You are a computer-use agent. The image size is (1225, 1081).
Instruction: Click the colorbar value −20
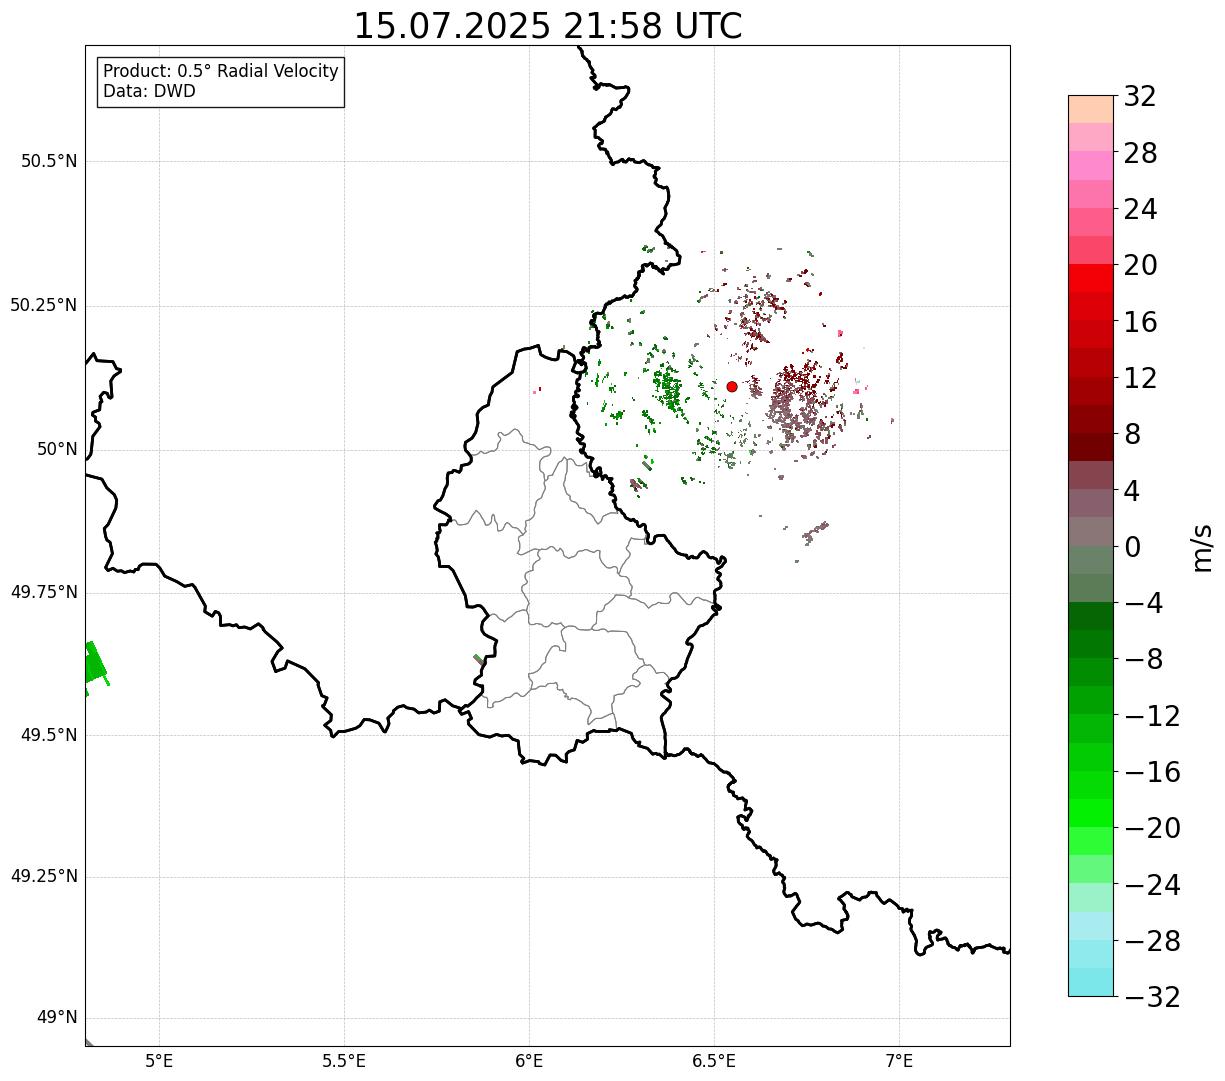tap(1152, 828)
